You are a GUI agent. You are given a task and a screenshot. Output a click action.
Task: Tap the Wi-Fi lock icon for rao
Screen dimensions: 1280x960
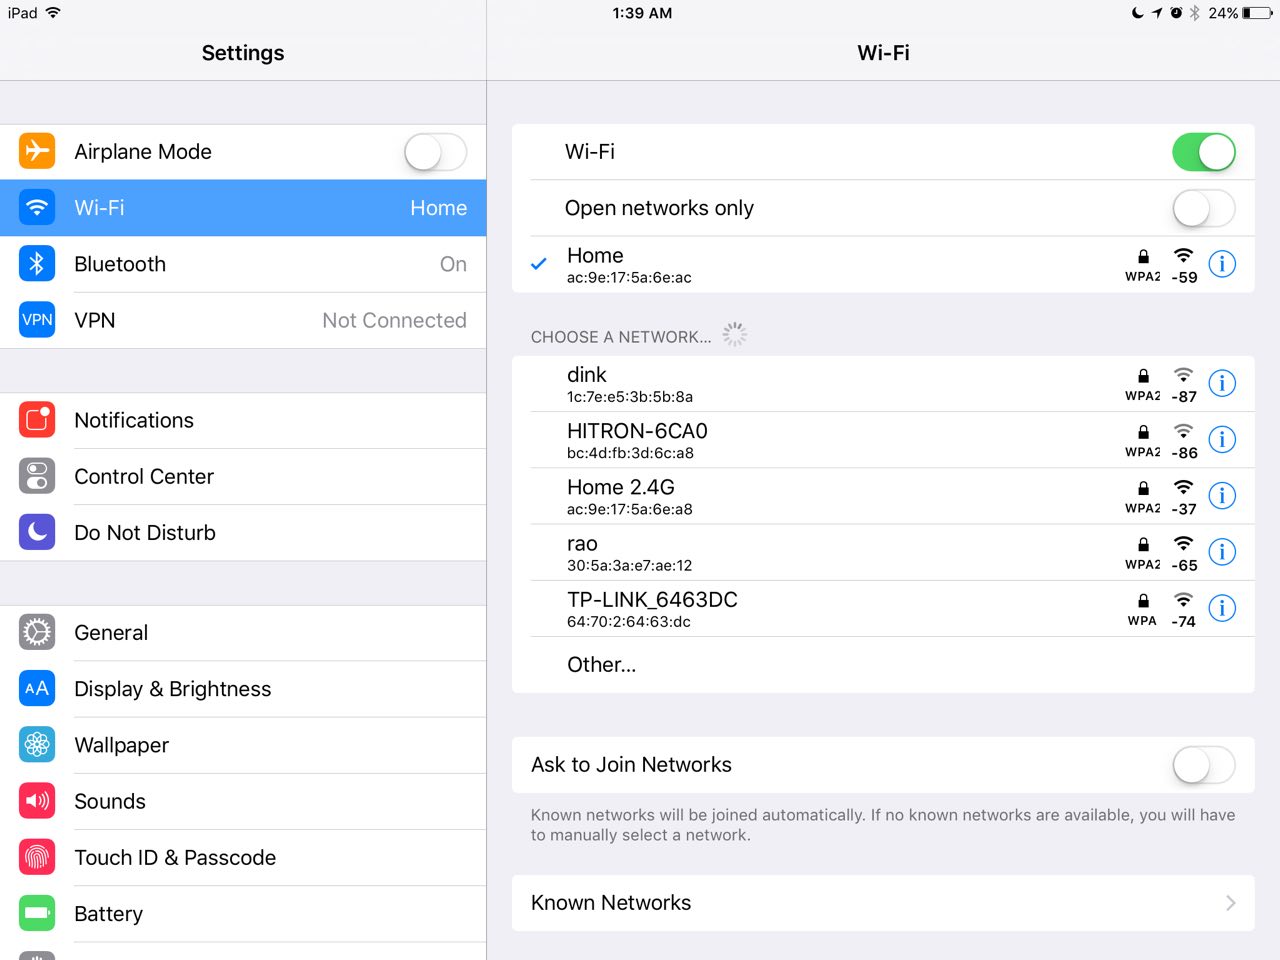[1143, 544]
